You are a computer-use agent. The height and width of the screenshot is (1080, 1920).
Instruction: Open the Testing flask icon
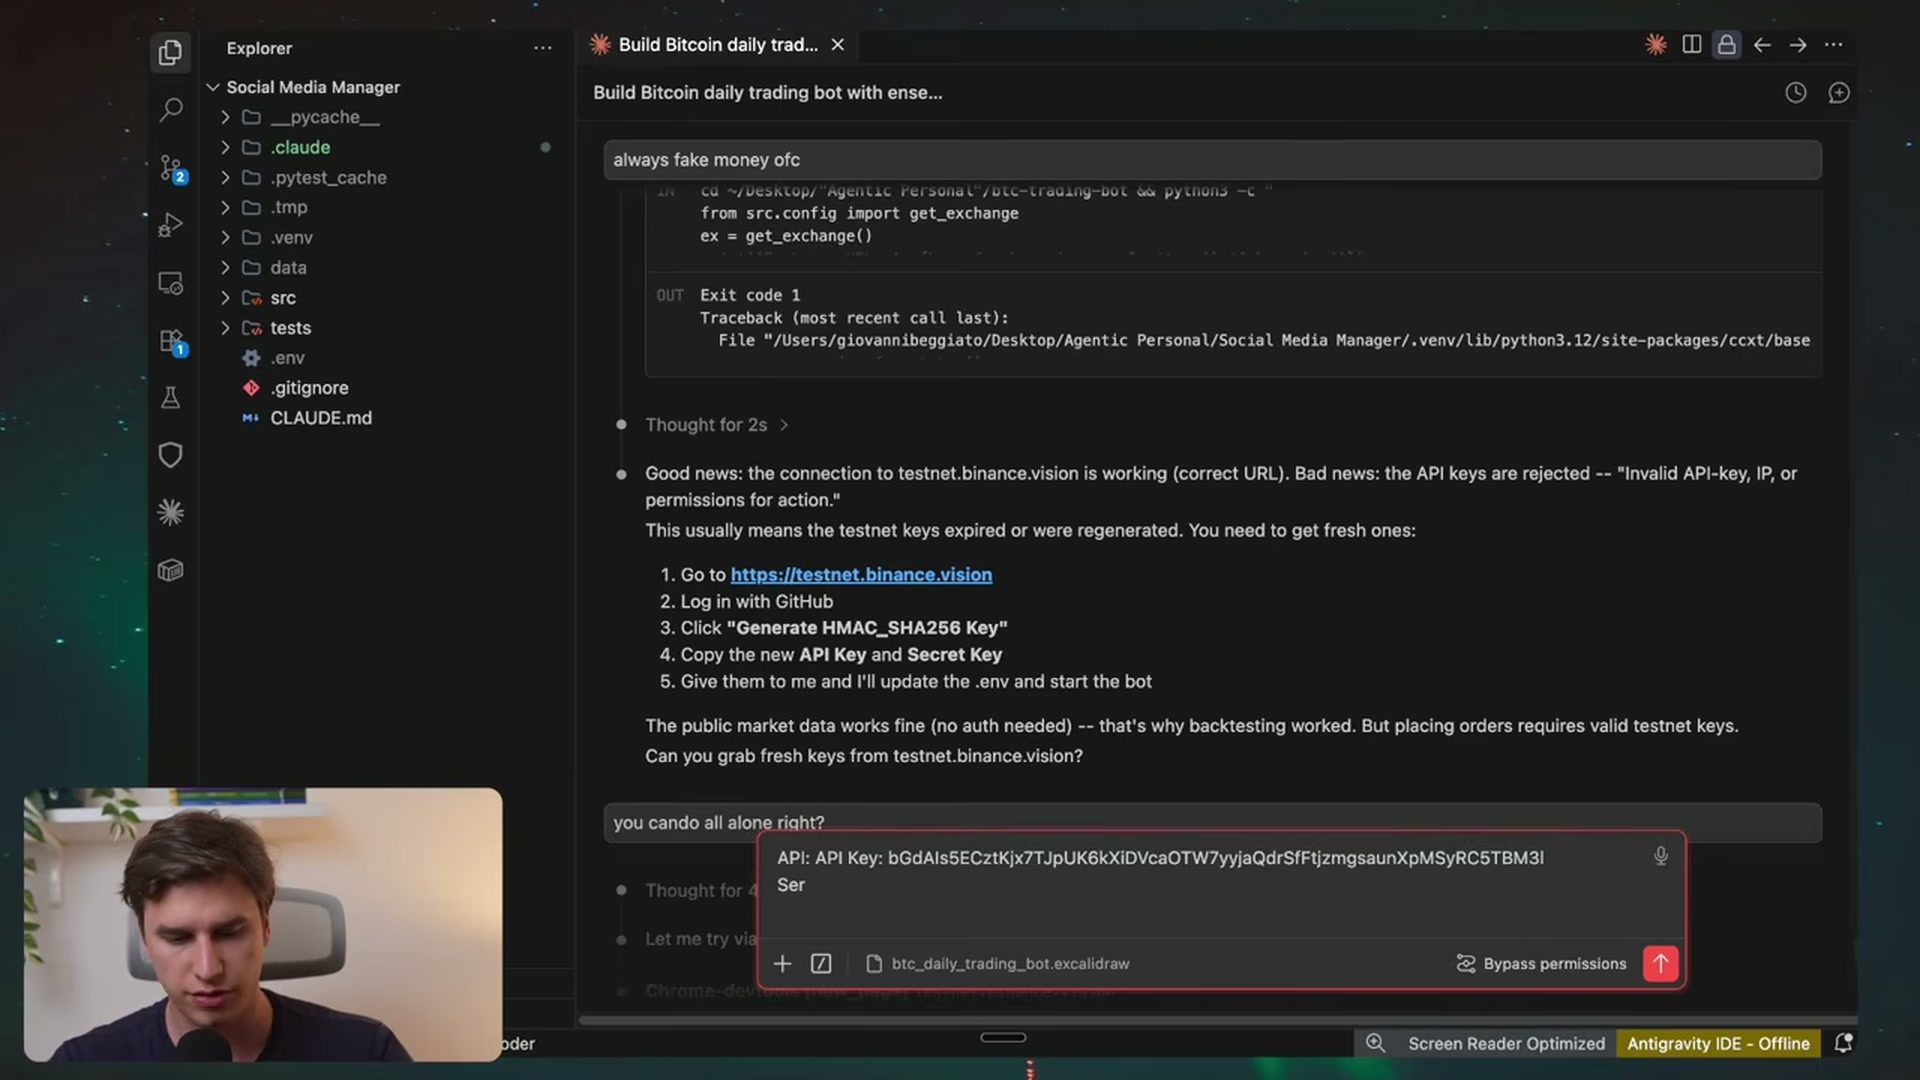tap(171, 398)
